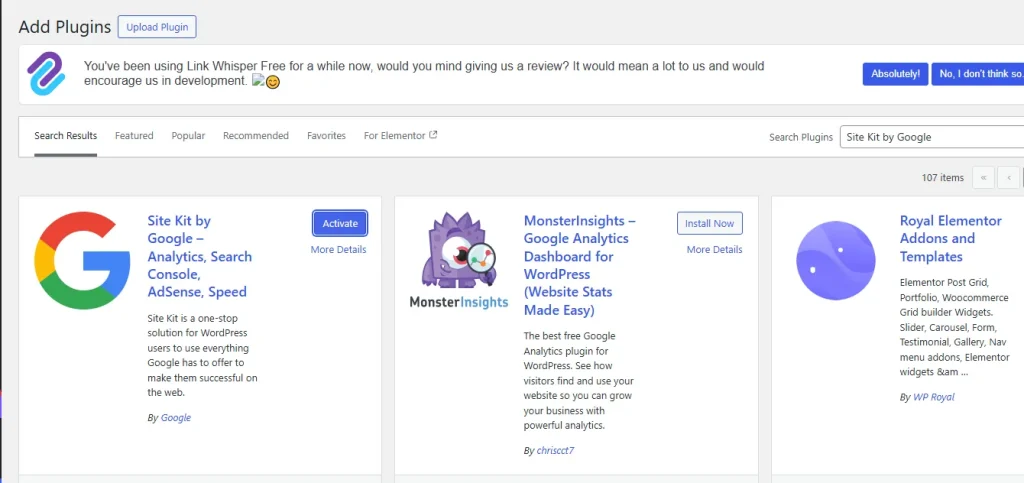Open the MonsterInsights plugin title link
The width and height of the screenshot is (1024, 483).
pyautogui.click(x=580, y=265)
